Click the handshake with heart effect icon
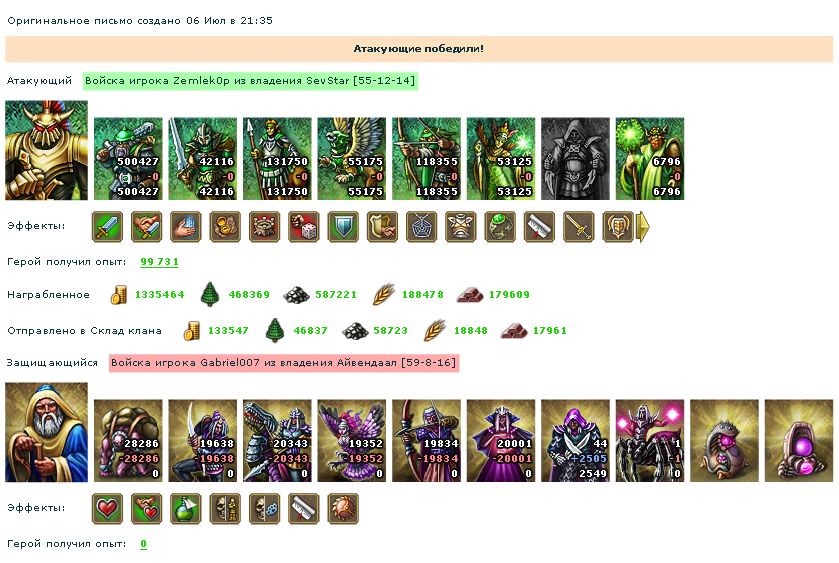 pyautogui.click(x=146, y=508)
